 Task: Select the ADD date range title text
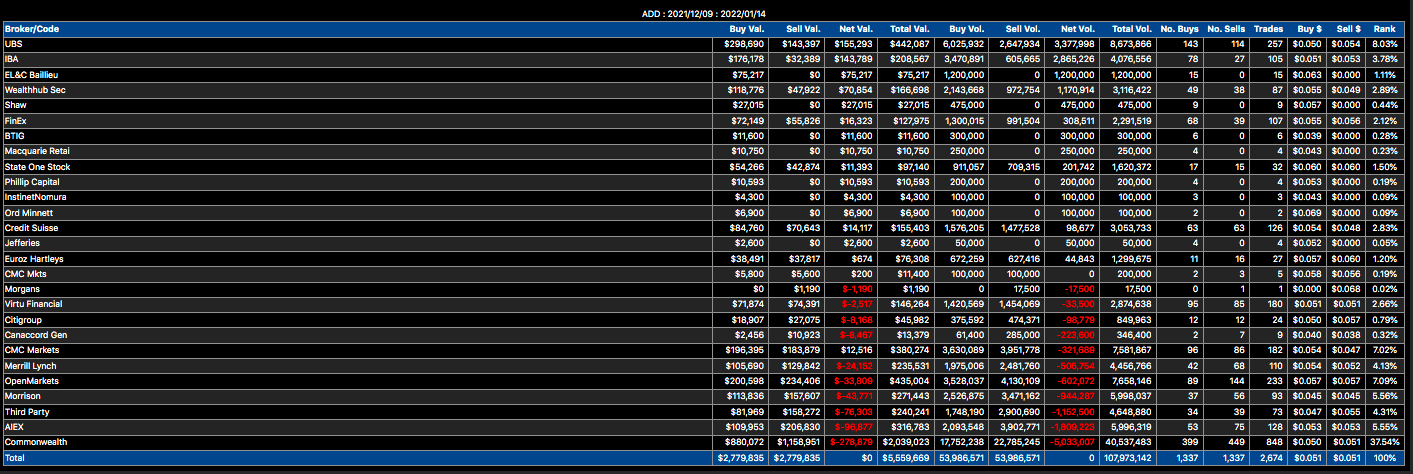point(706,14)
